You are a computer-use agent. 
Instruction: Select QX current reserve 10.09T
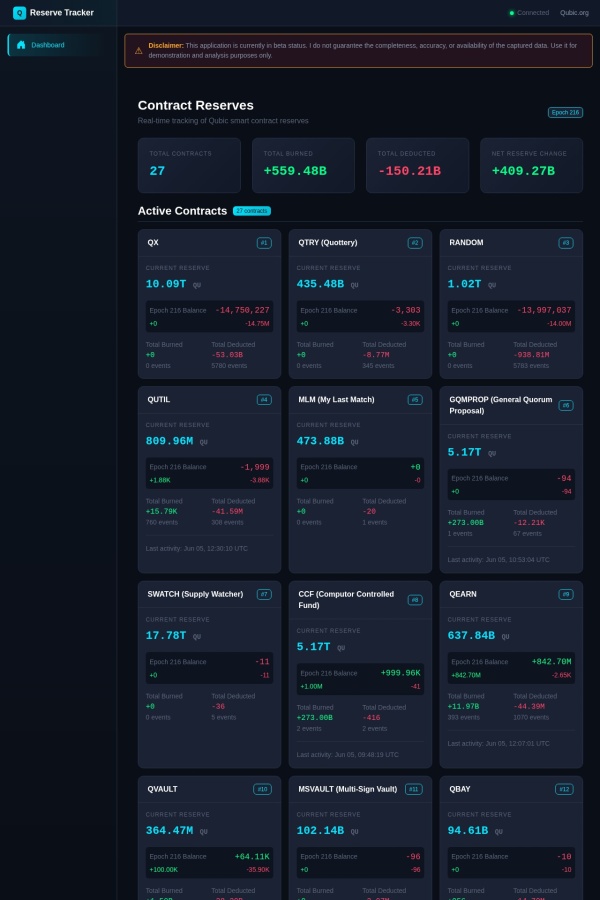pyautogui.click(x=166, y=284)
